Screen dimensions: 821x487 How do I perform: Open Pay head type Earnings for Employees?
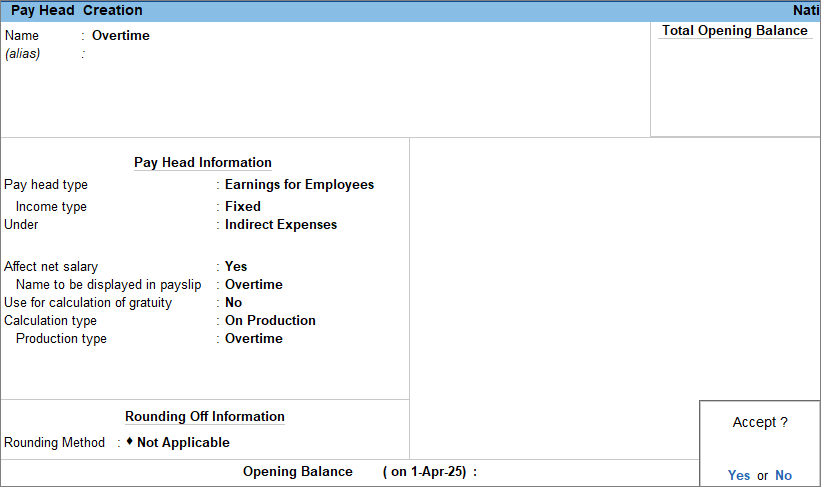[299, 184]
